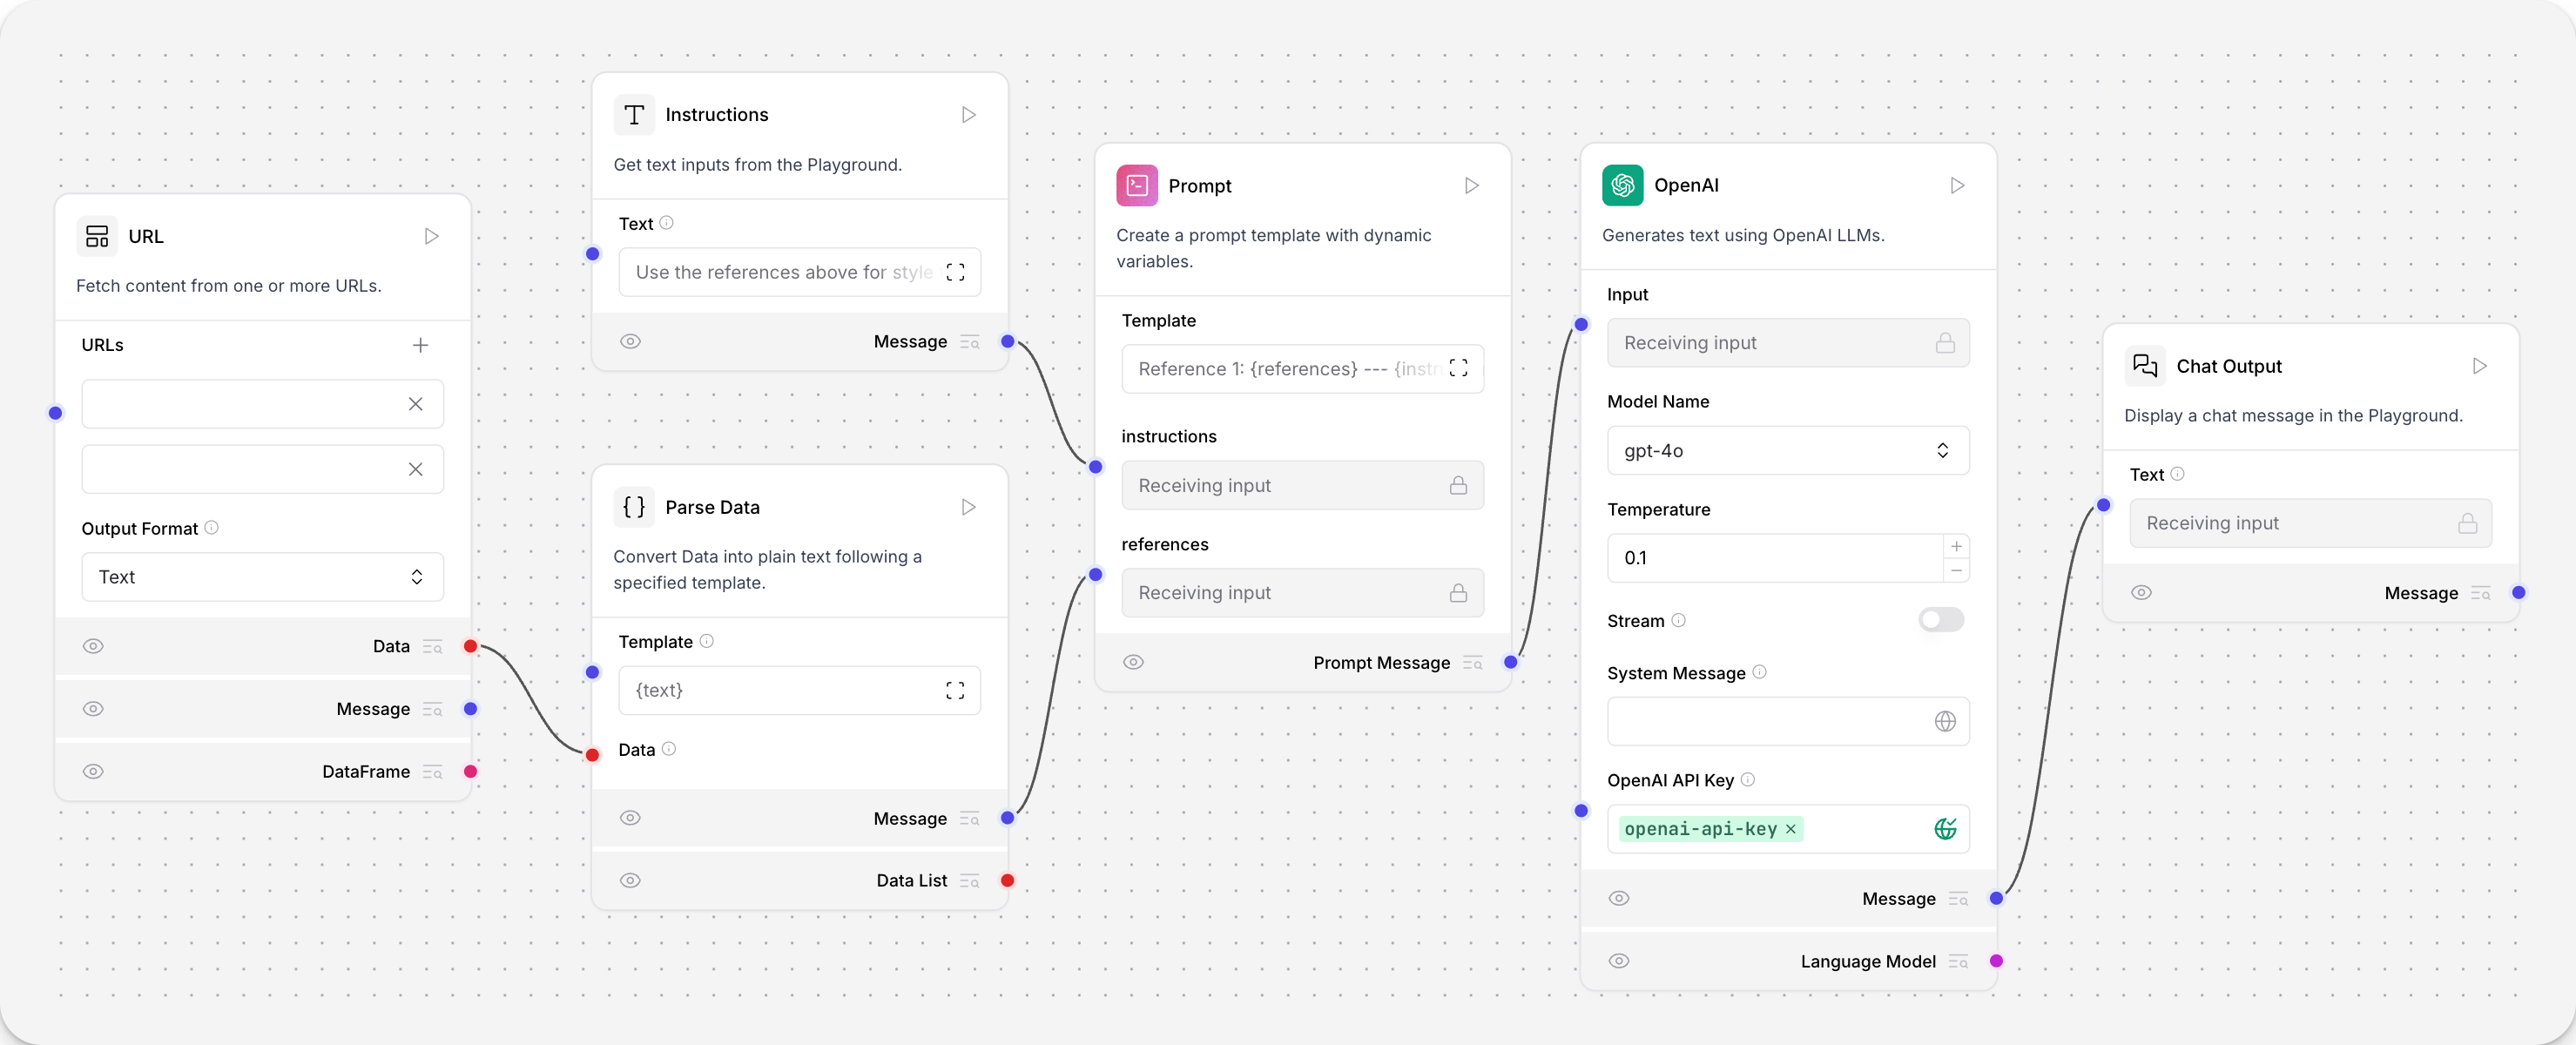The height and width of the screenshot is (1045, 2576).
Task: Click the locked OpenAI Input field
Action: (x=1788, y=343)
